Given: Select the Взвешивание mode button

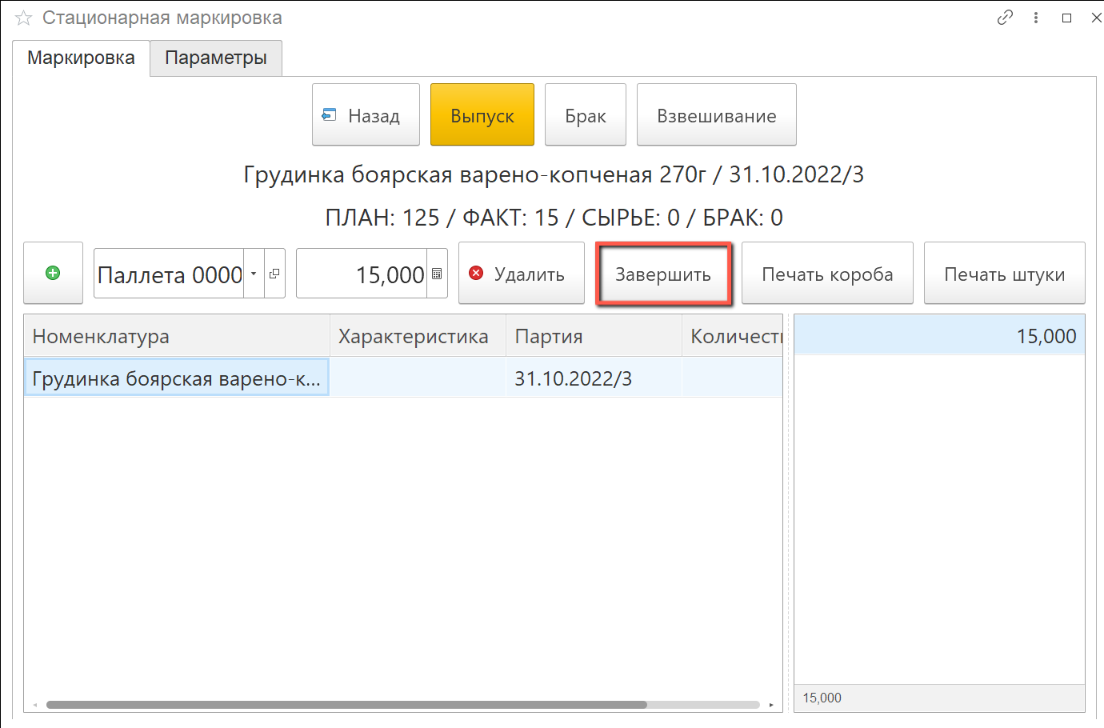Looking at the screenshot, I should point(716,116).
